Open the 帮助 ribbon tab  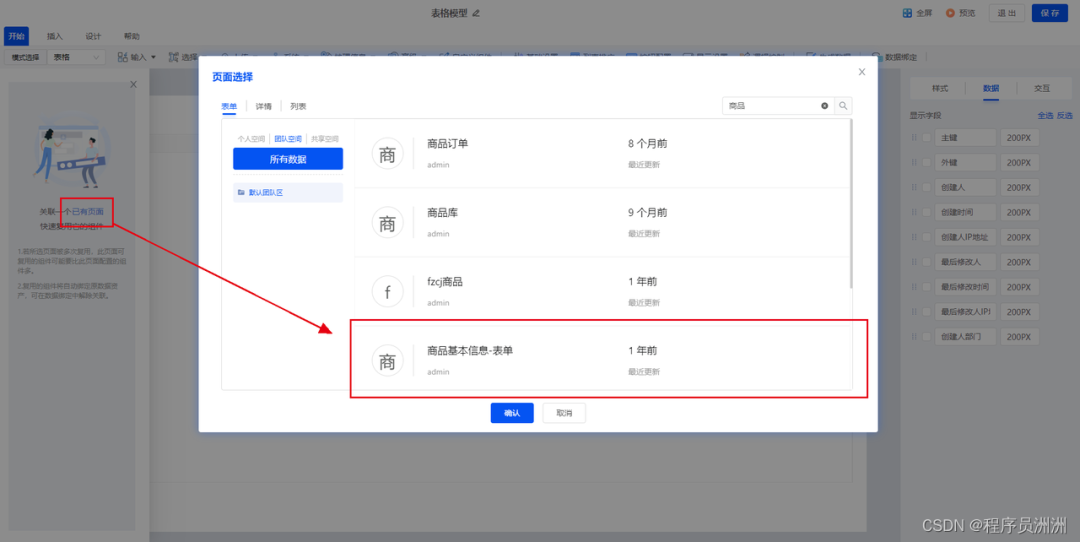coord(132,36)
